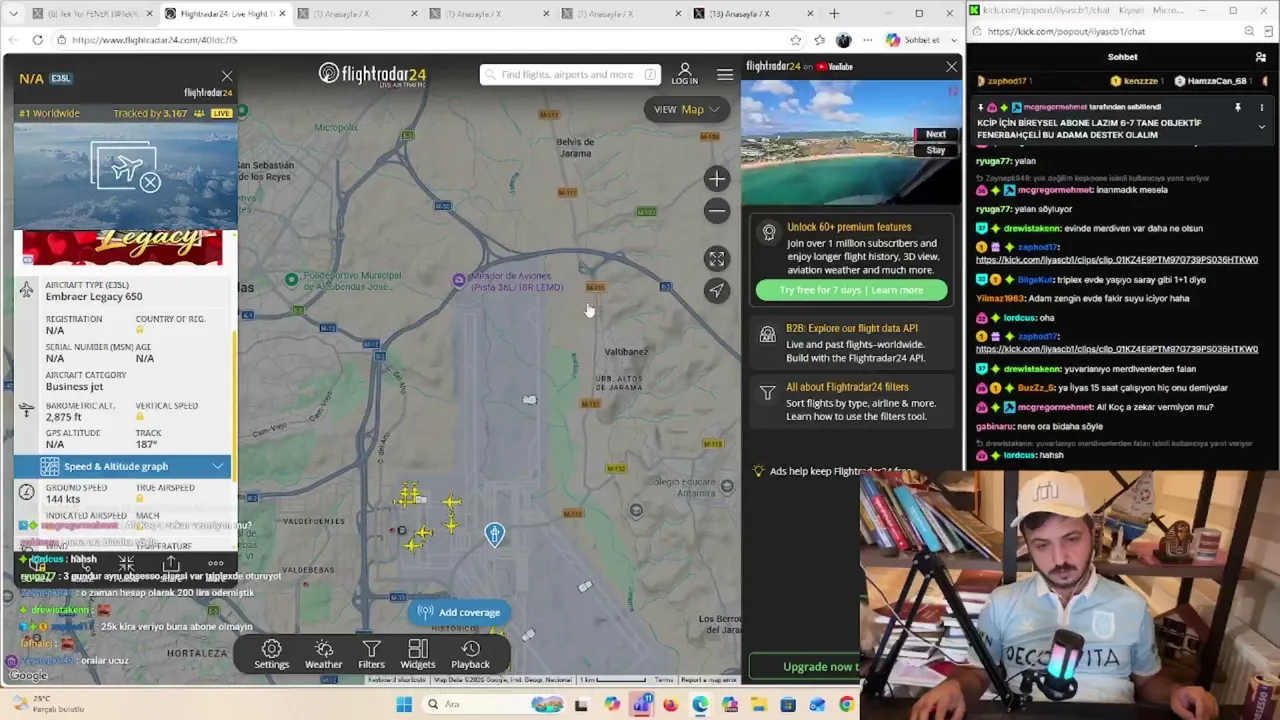1280x720 pixels.
Task: Click the Add coverage button
Action: click(x=459, y=612)
